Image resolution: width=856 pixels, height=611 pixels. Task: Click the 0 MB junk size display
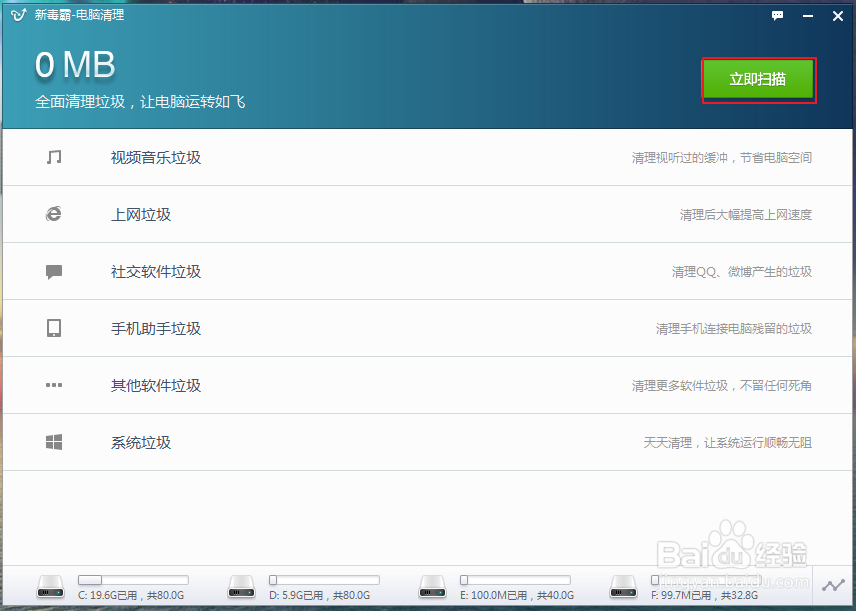(74, 64)
